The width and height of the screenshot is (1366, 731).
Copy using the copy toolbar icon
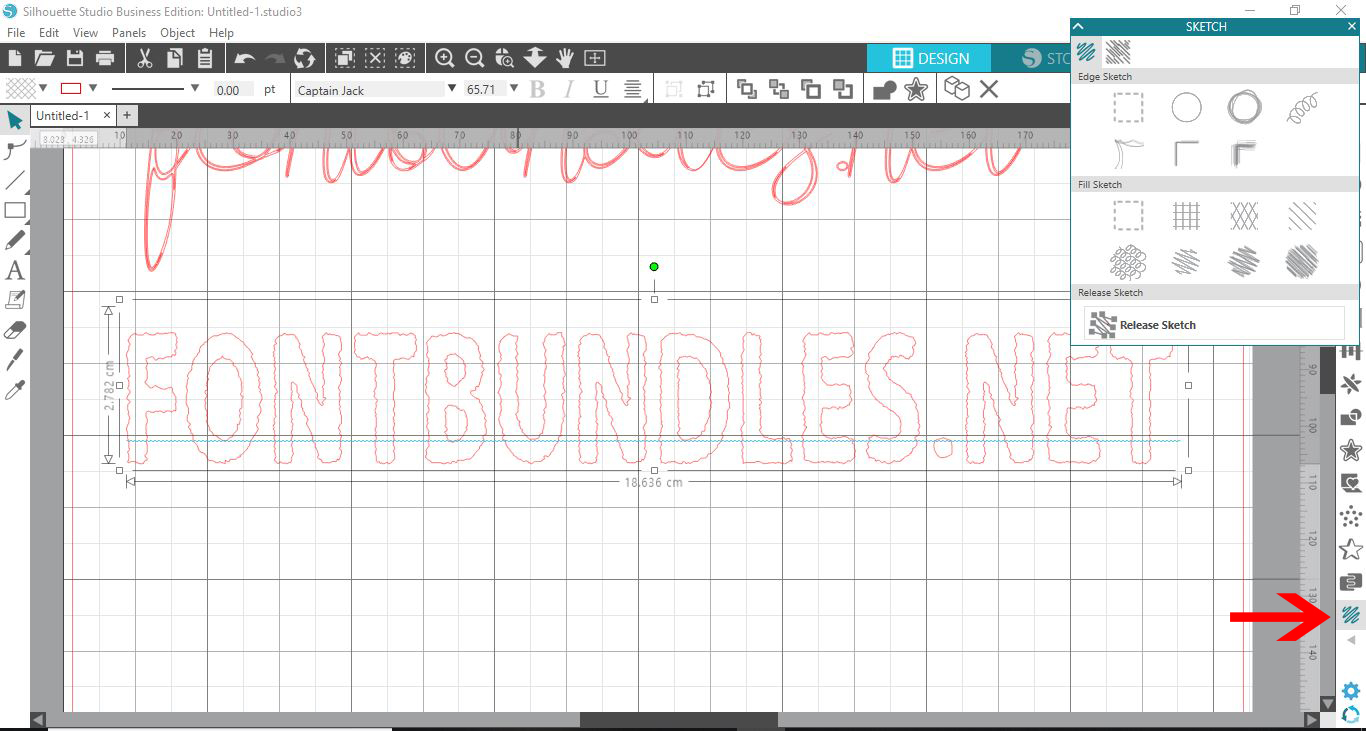coord(175,58)
